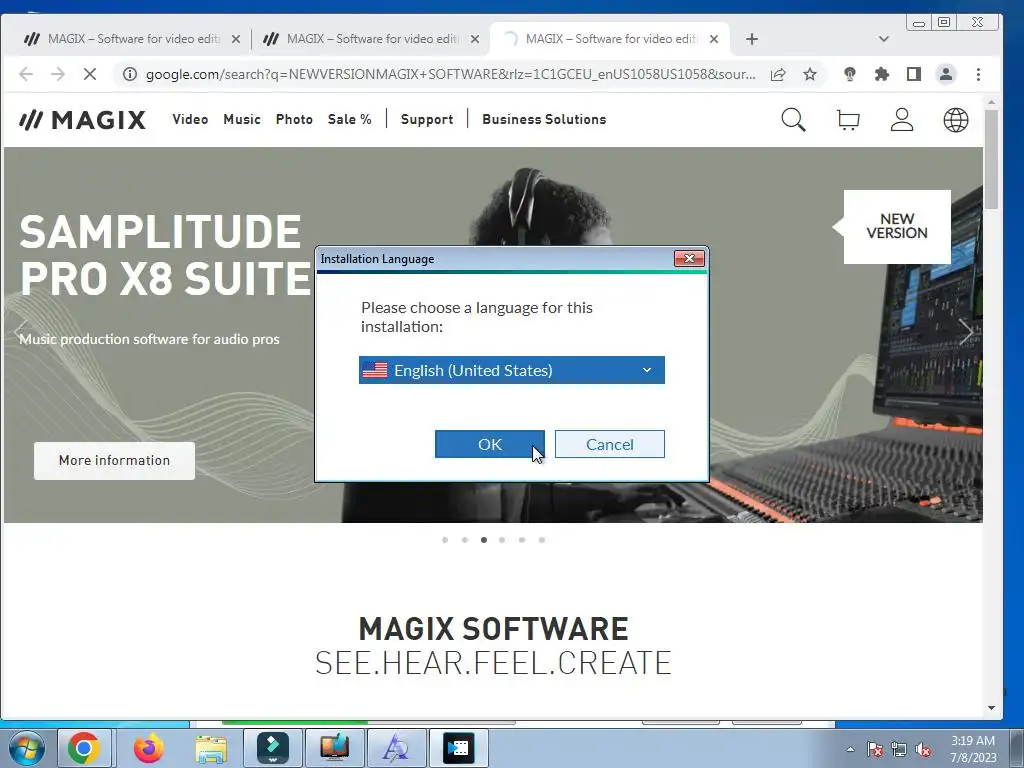Open the taskbar clock and date

pos(973,748)
